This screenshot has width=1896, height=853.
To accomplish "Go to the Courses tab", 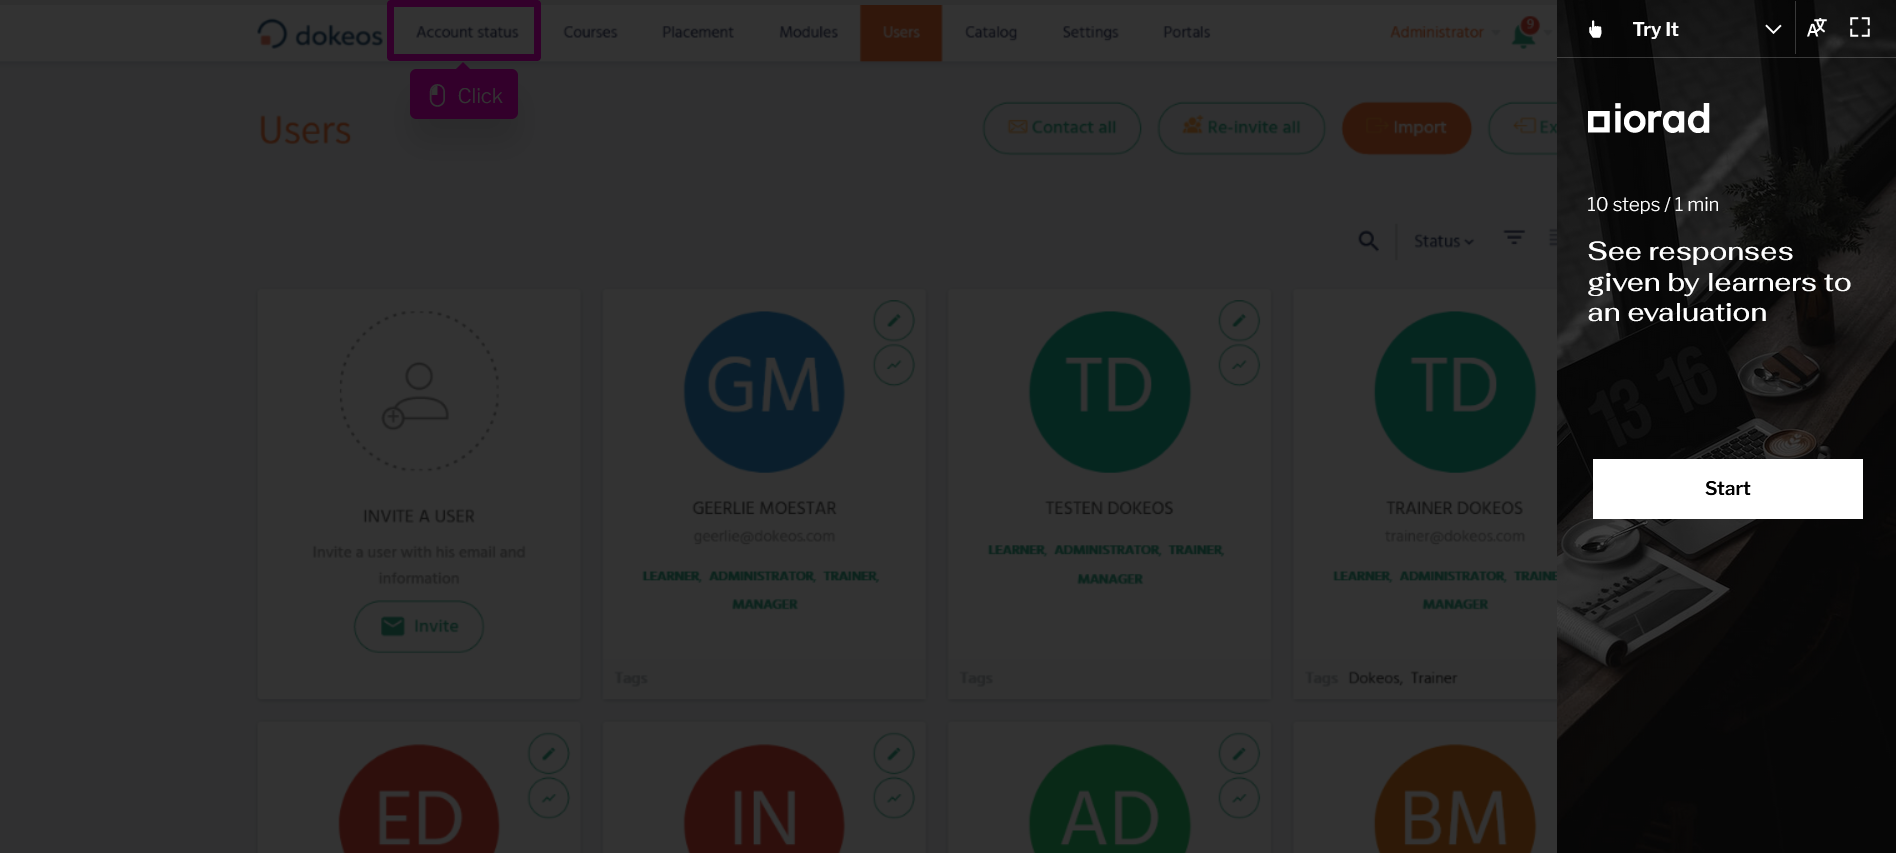I will (590, 32).
